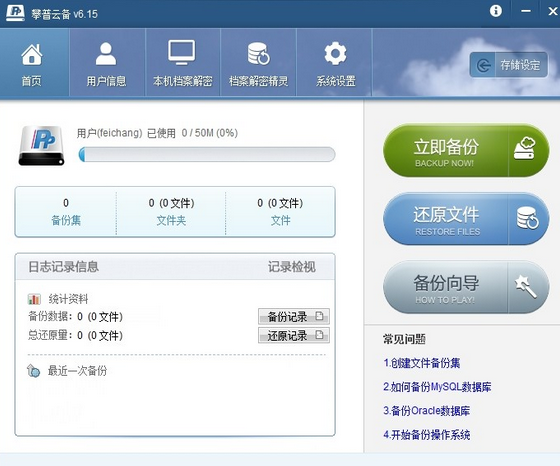Click the 总还原量 statistics line
The height and width of the screenshot is (466, 560).
coord(75,335)
